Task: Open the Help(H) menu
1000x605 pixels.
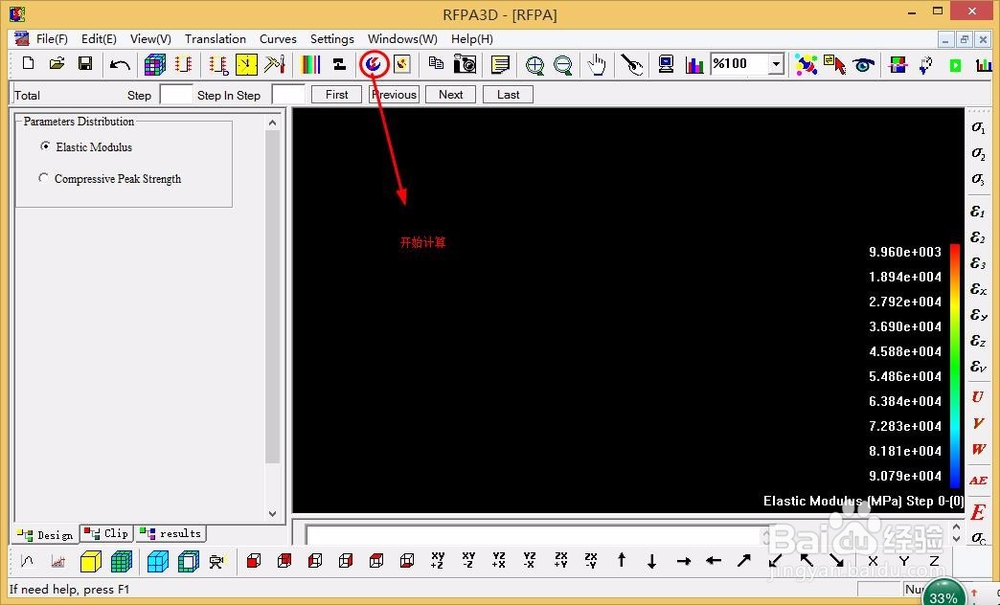Action: point(472,39)
